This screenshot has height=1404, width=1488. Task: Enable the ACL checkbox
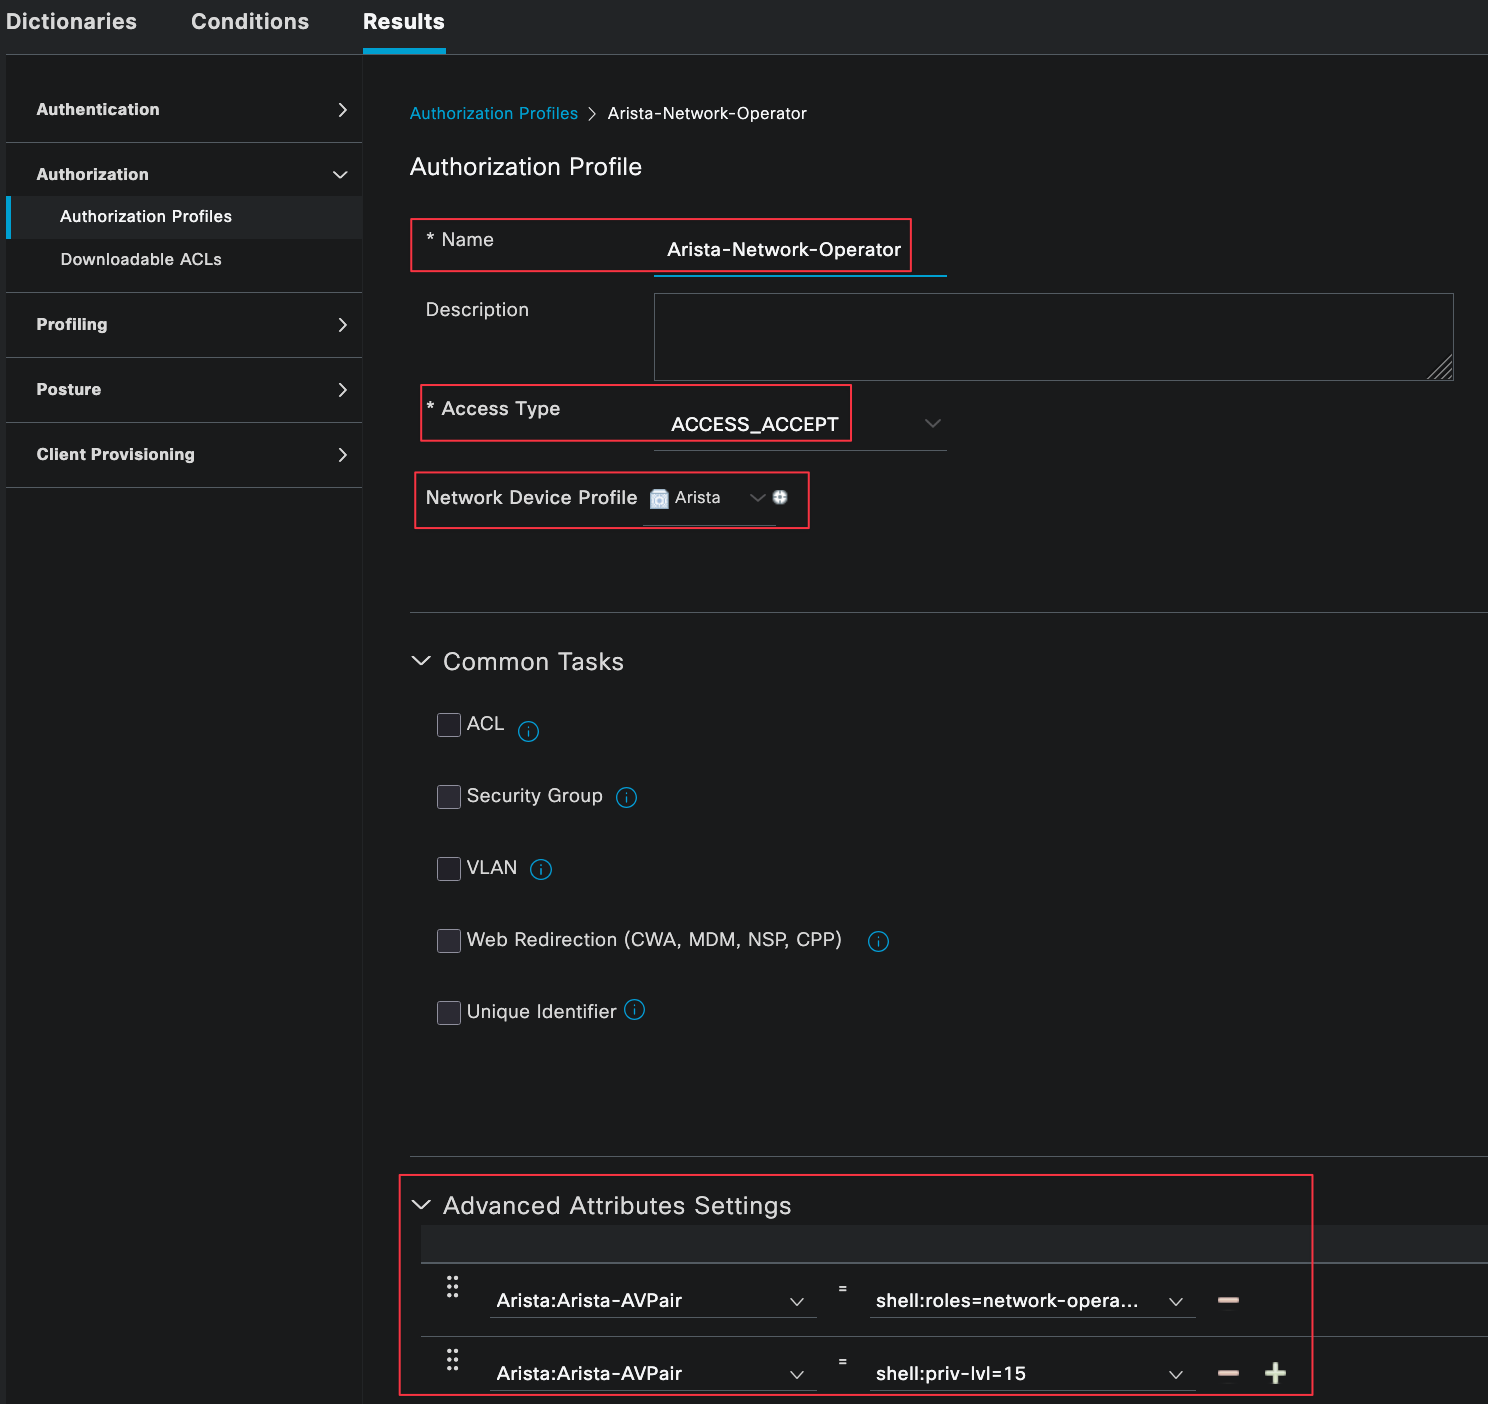point(449,724)
